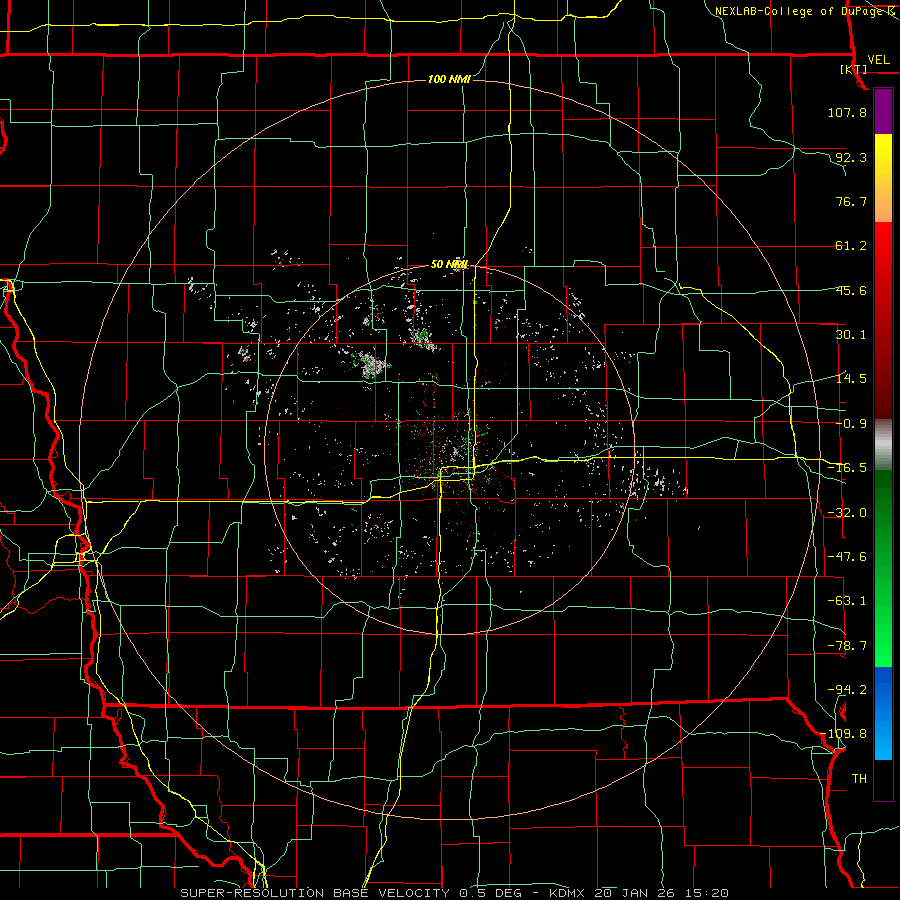Image resolution: width=900 pixels, height=900 pixels.
Task: Click the -109.8 velocity scale value
Action: pos(844,734)
